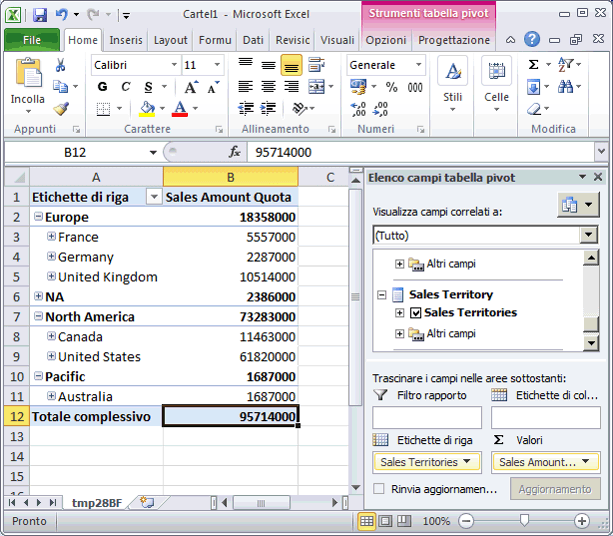
Task: Open the File tab
Action: click(x=32, y=40)
